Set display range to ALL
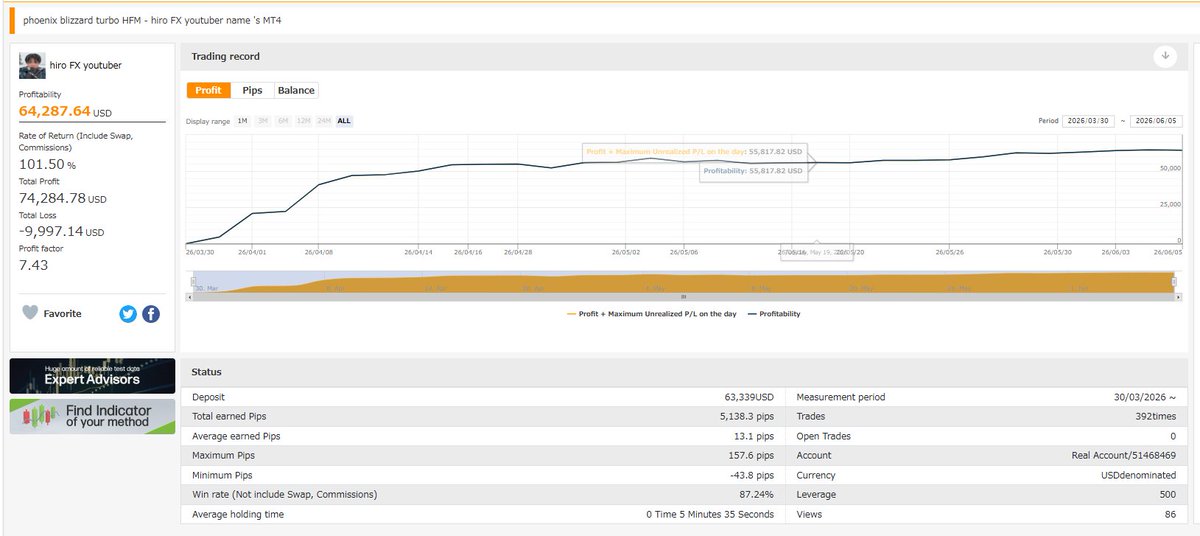This screenshot has width=1200, height=536. pos(344,121)
